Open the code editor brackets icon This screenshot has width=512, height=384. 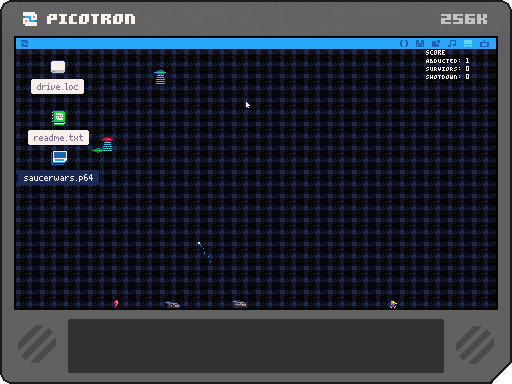click(x=404, y=44)
